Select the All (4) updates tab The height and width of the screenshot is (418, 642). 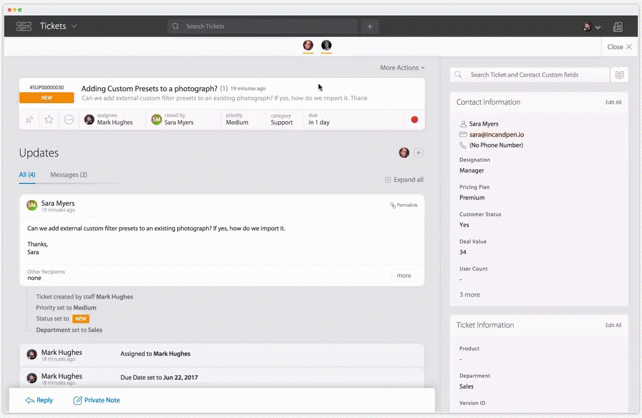[x=27, y=175]
